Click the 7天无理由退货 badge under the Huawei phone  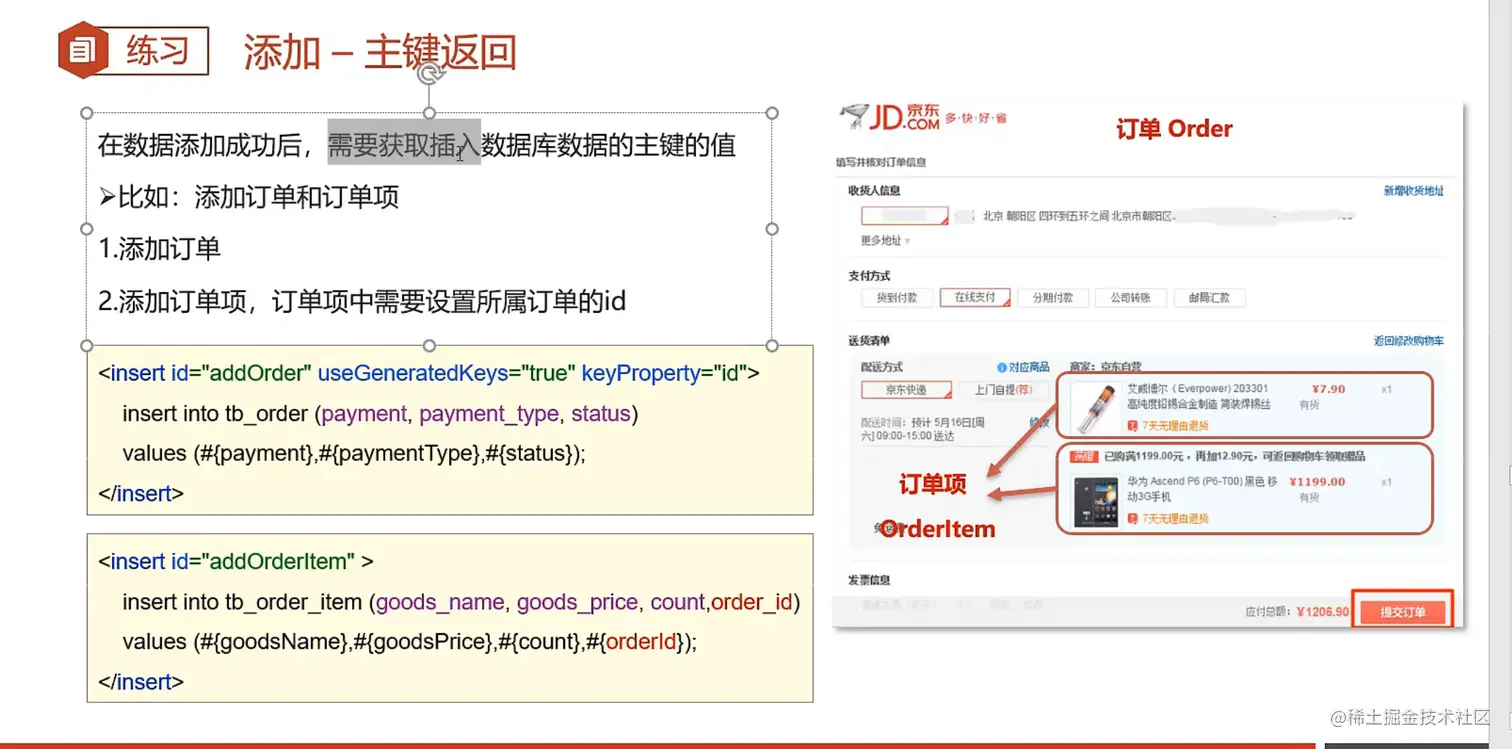pyautogui.click(x=1168, y=519)
